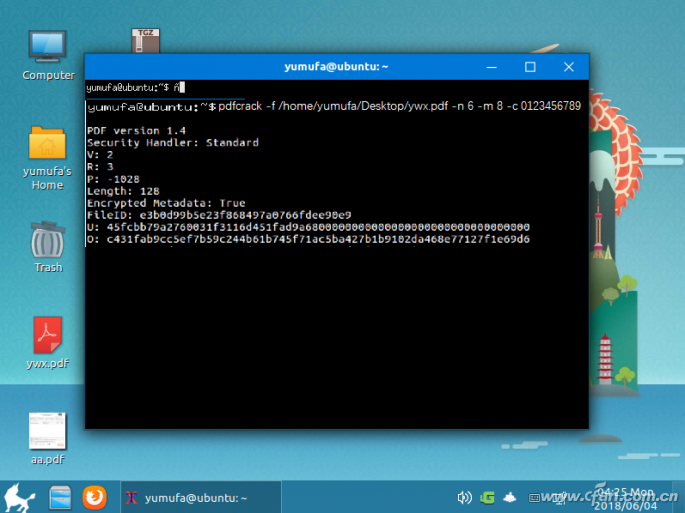
Task: Open the start menu launcher icon
Action: point(19,496)
